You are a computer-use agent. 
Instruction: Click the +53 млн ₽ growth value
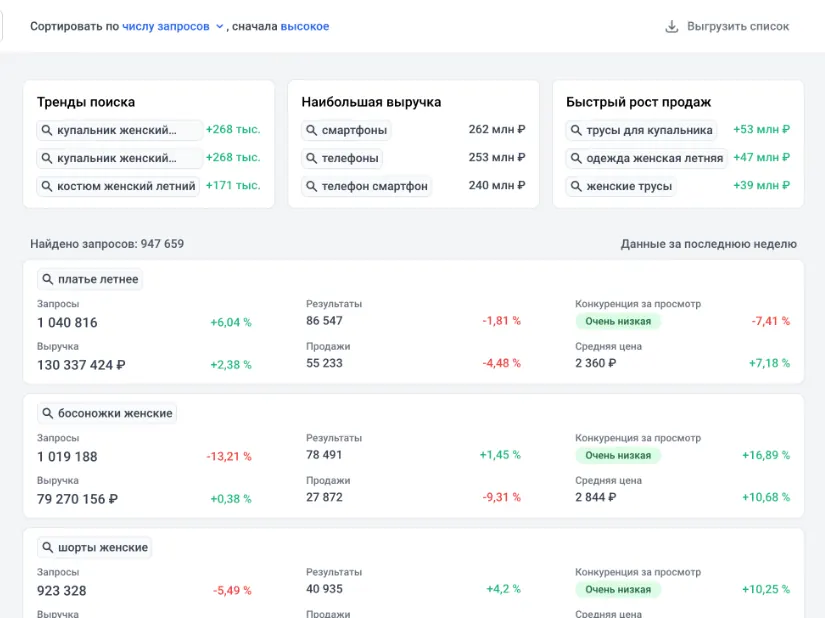(761, 129)
